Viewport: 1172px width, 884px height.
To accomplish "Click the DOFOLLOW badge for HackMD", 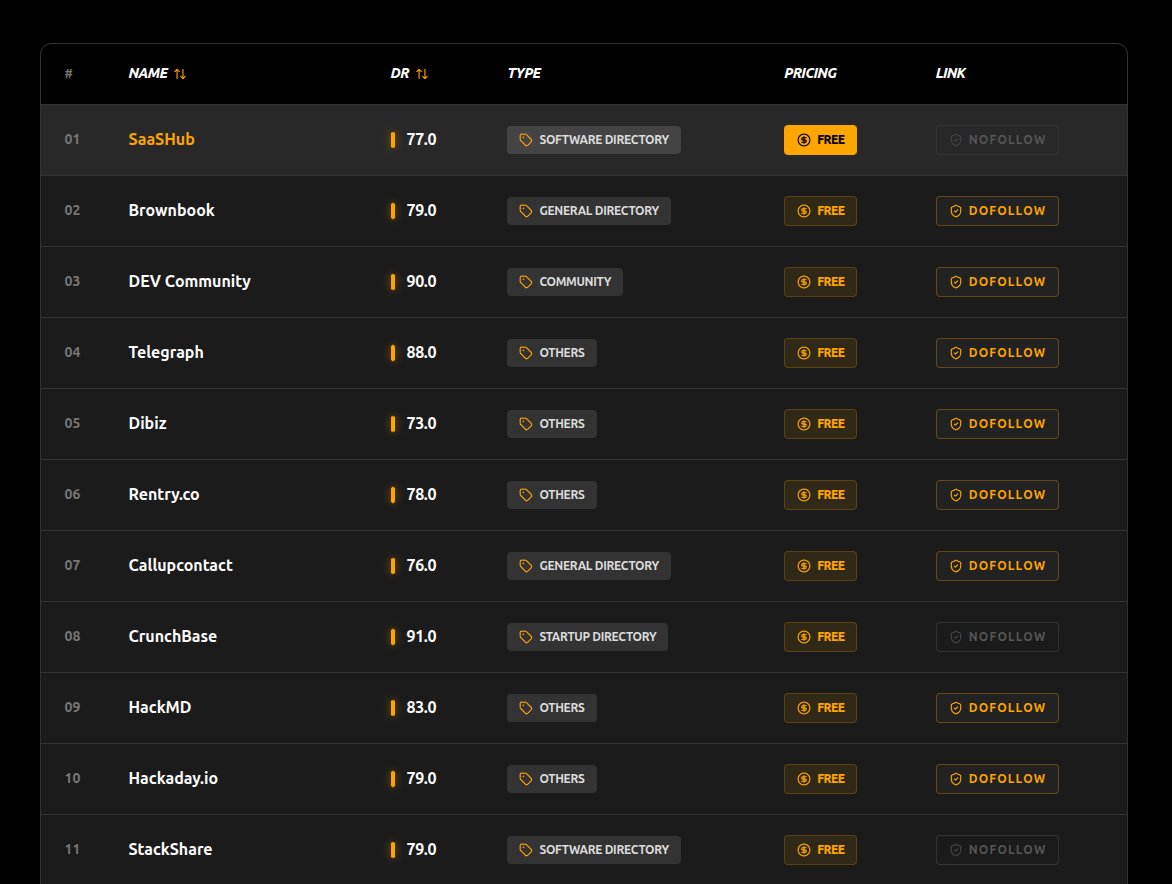I will point(997,708).
